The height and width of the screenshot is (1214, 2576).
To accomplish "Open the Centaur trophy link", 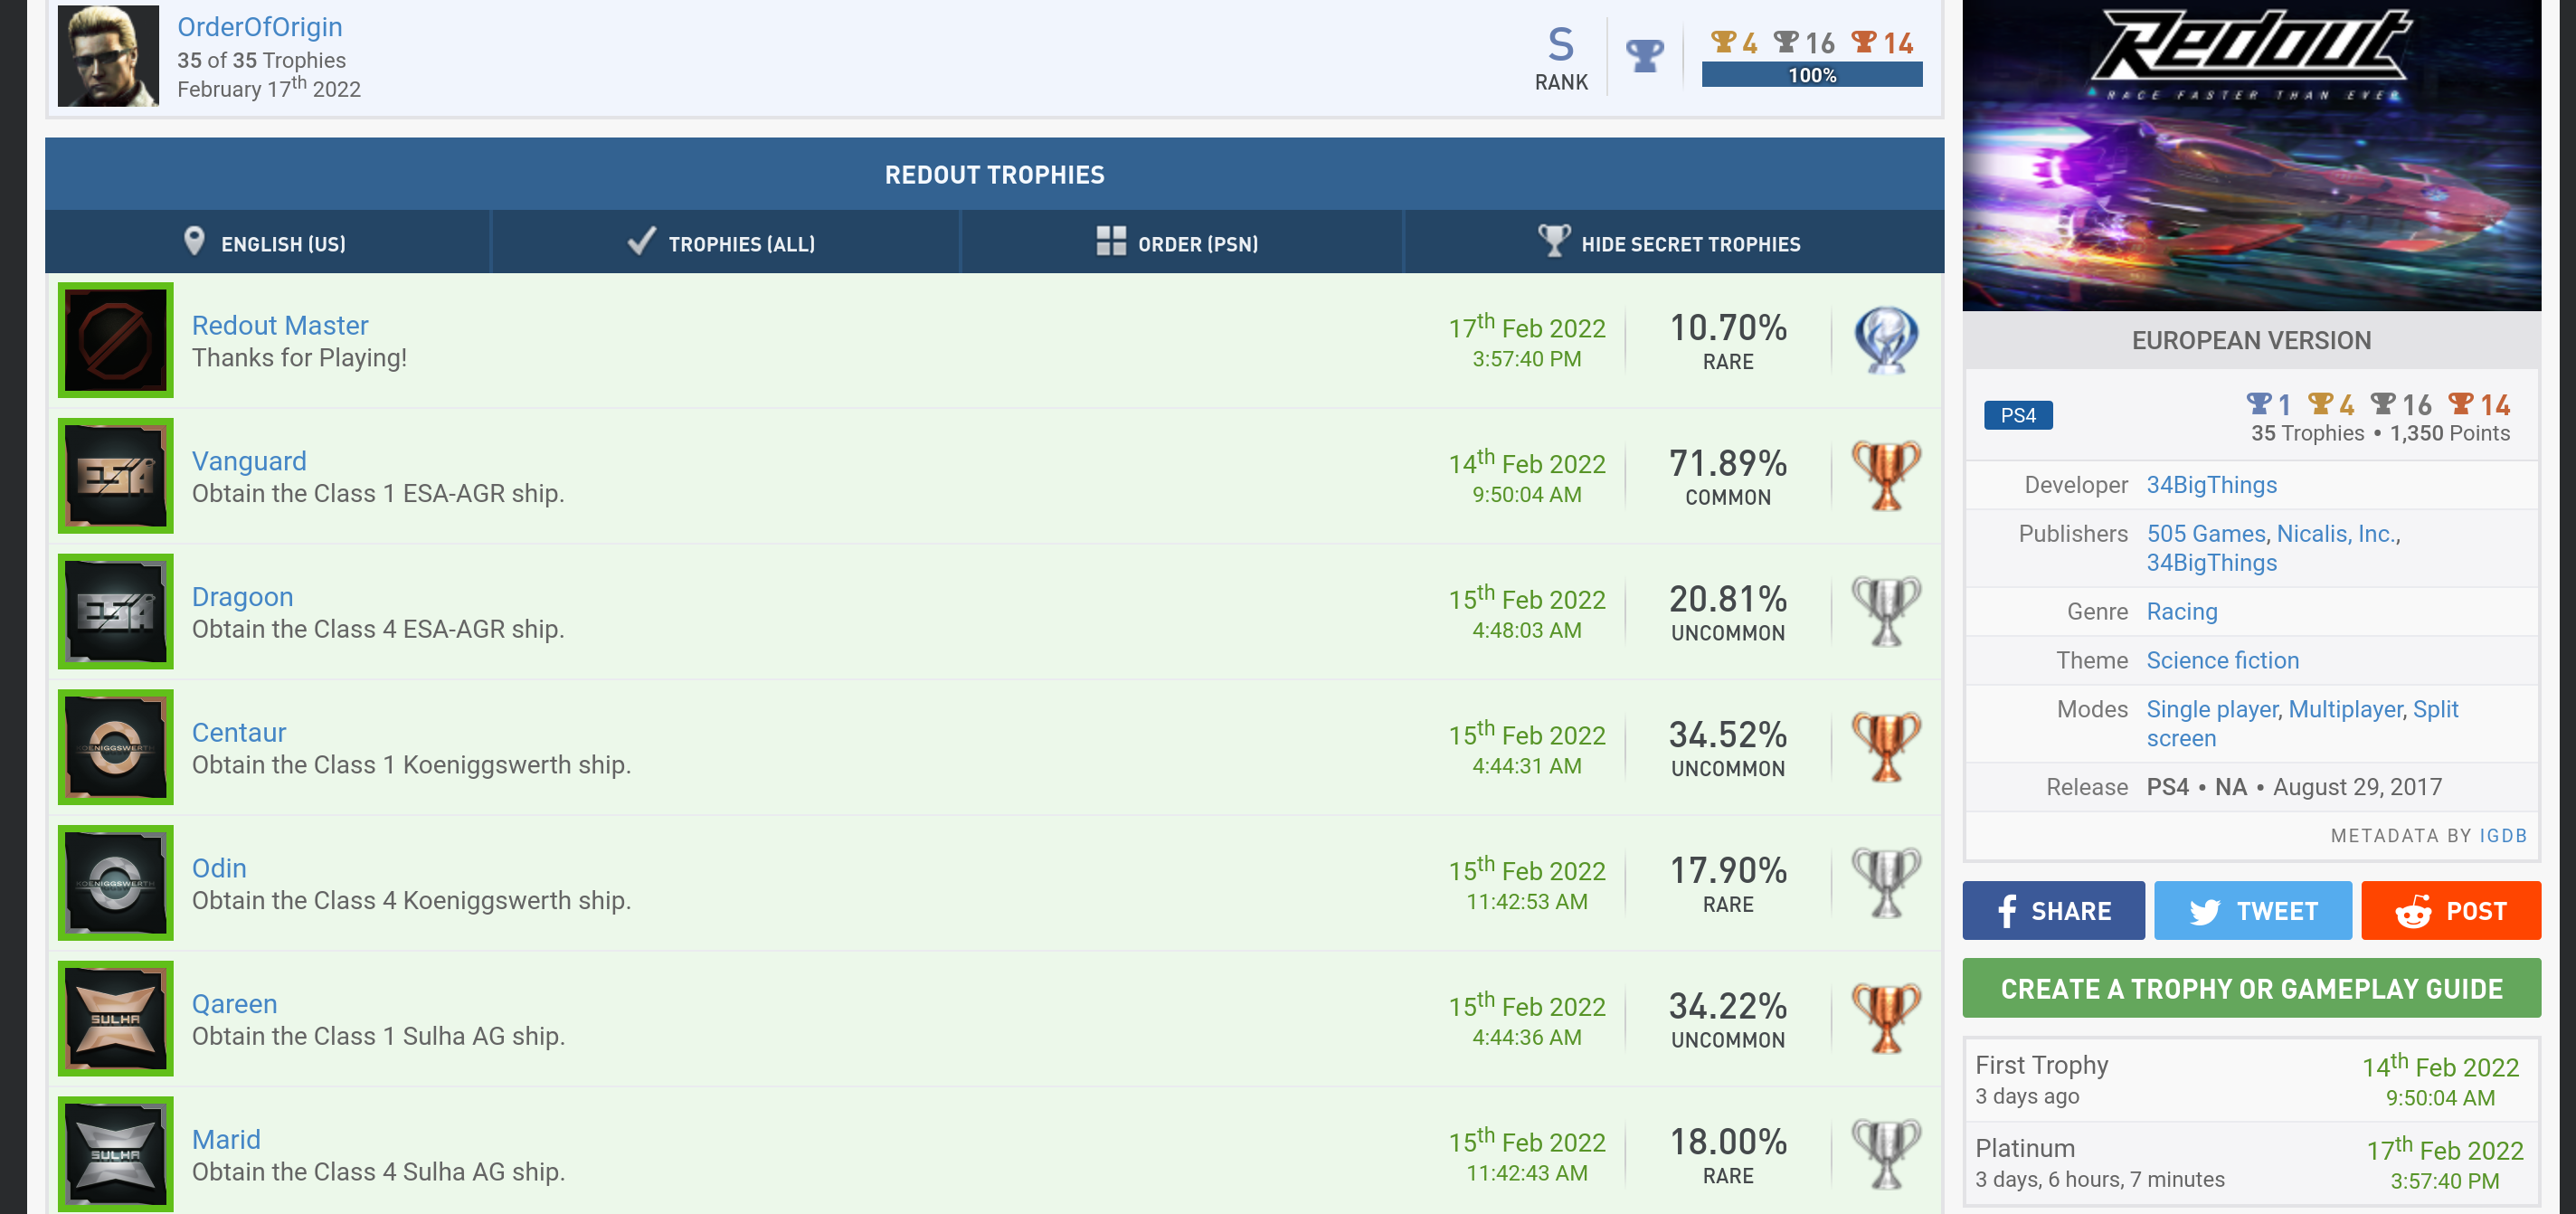I will click(x=239, y=732).
